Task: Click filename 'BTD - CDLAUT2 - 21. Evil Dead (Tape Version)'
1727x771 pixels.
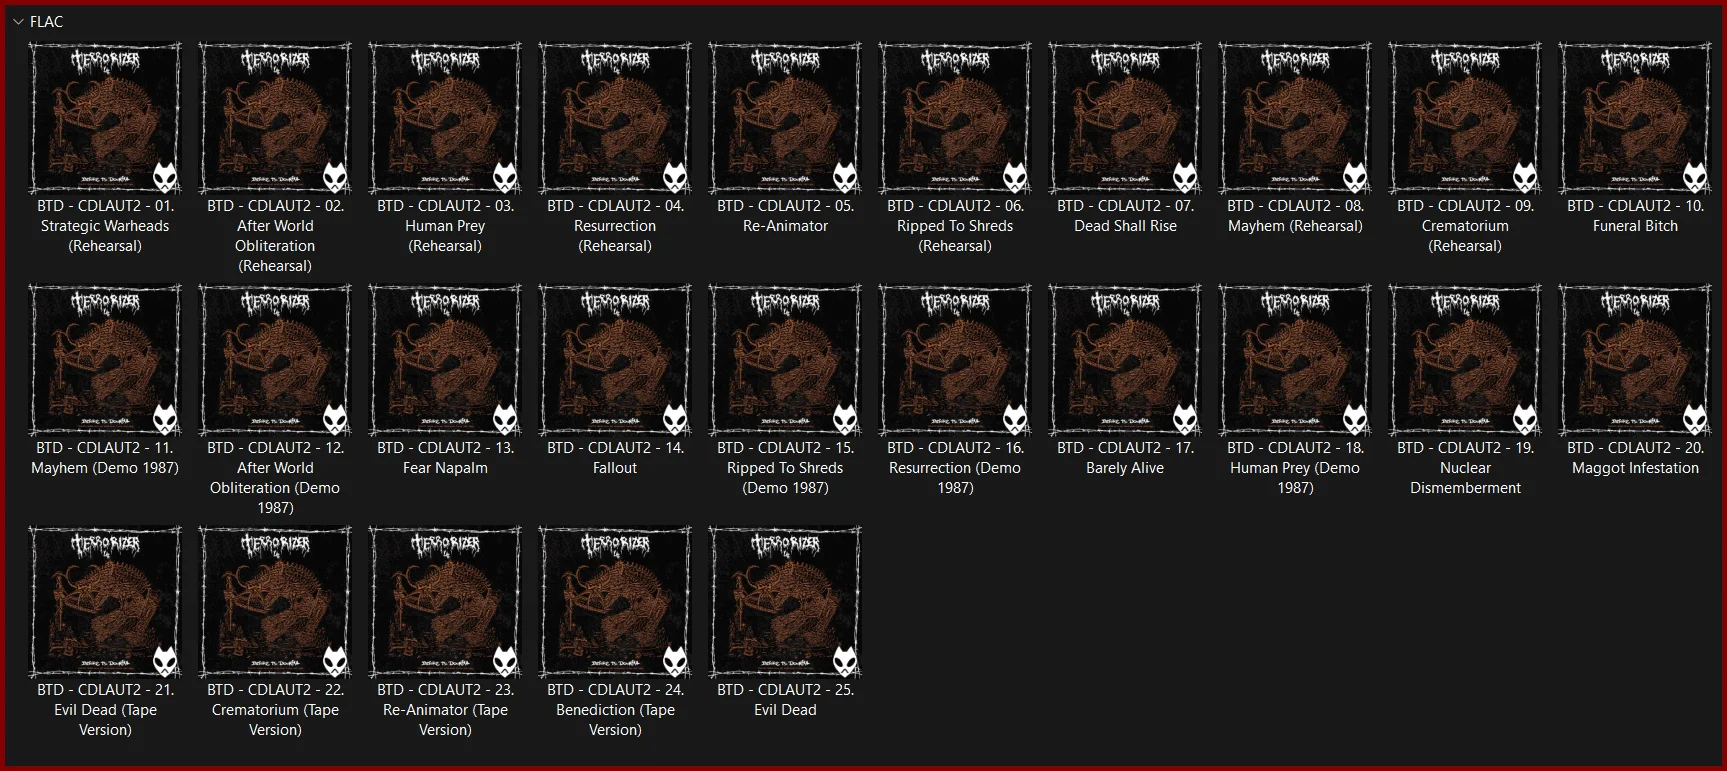Action: [105, 710]
